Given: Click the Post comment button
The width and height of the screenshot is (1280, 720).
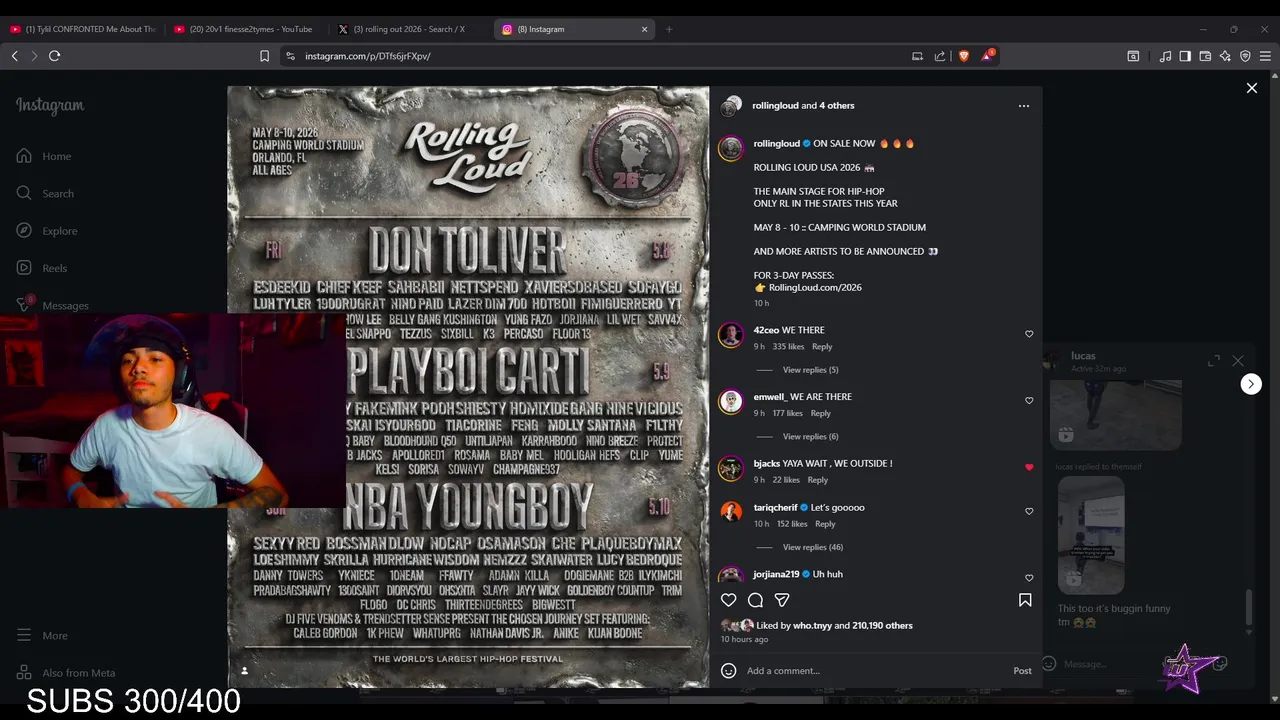Looking at the screenshot, I should pyautogui.click(x=1022, y=671).
